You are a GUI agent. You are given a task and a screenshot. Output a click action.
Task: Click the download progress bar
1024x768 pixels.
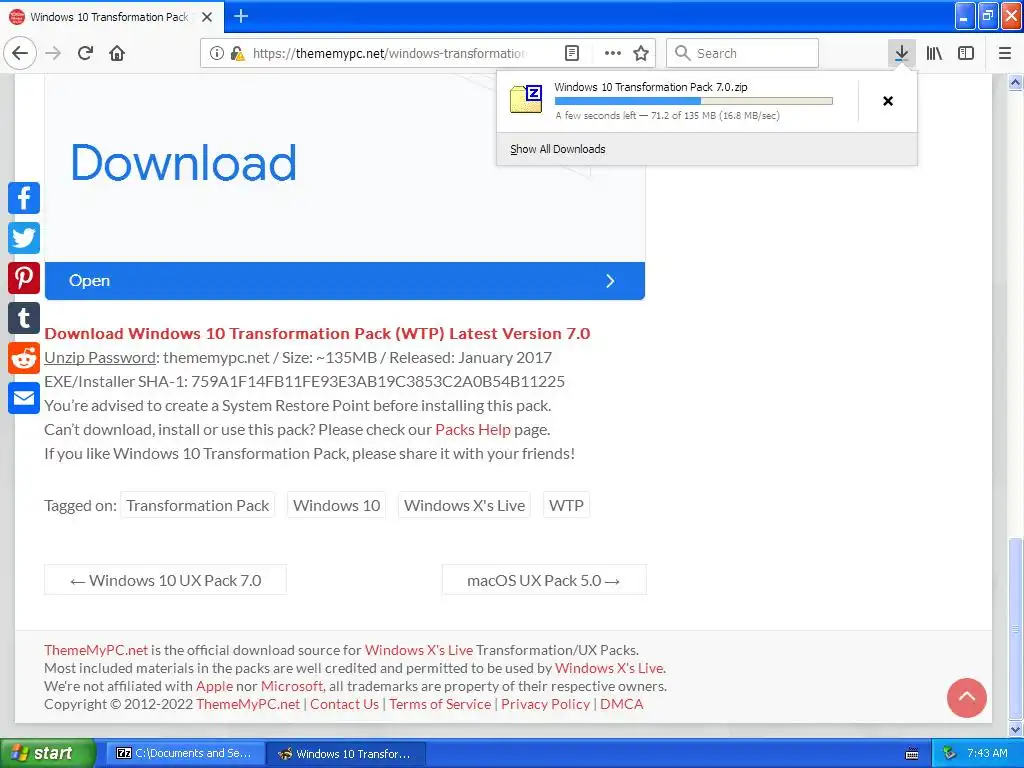click(694, 101)
